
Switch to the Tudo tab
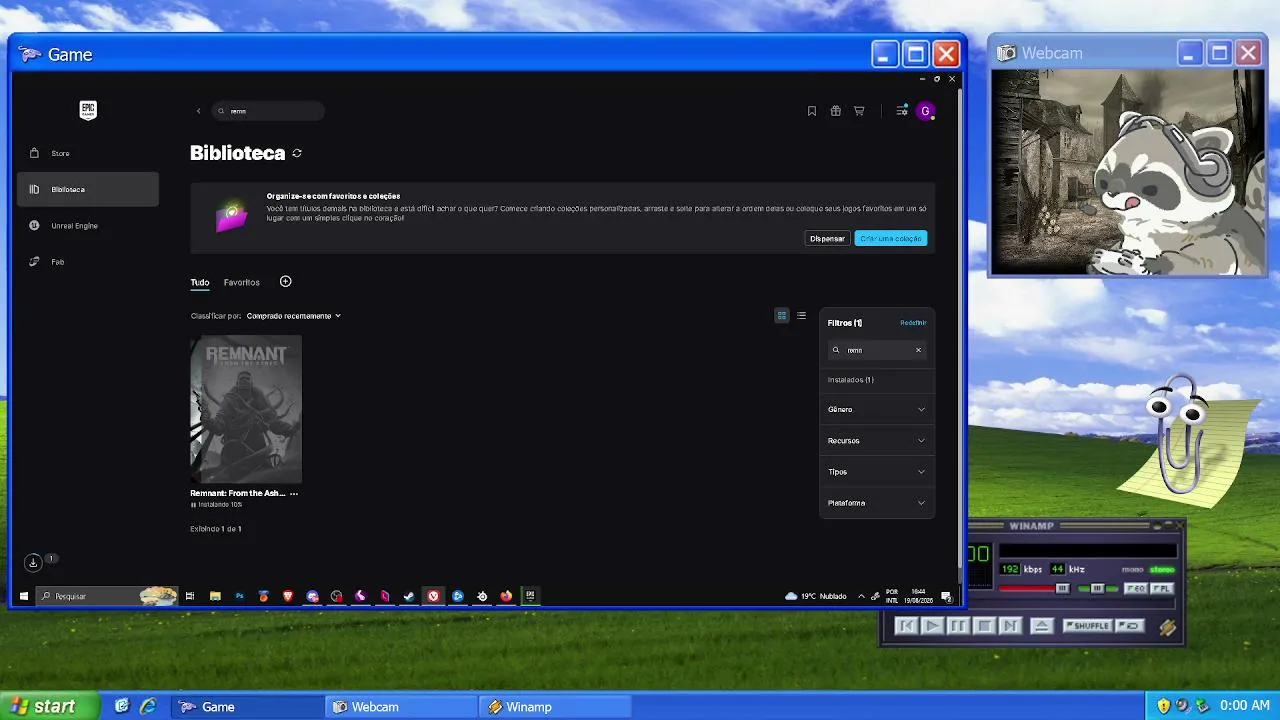[x=200, y=282]
